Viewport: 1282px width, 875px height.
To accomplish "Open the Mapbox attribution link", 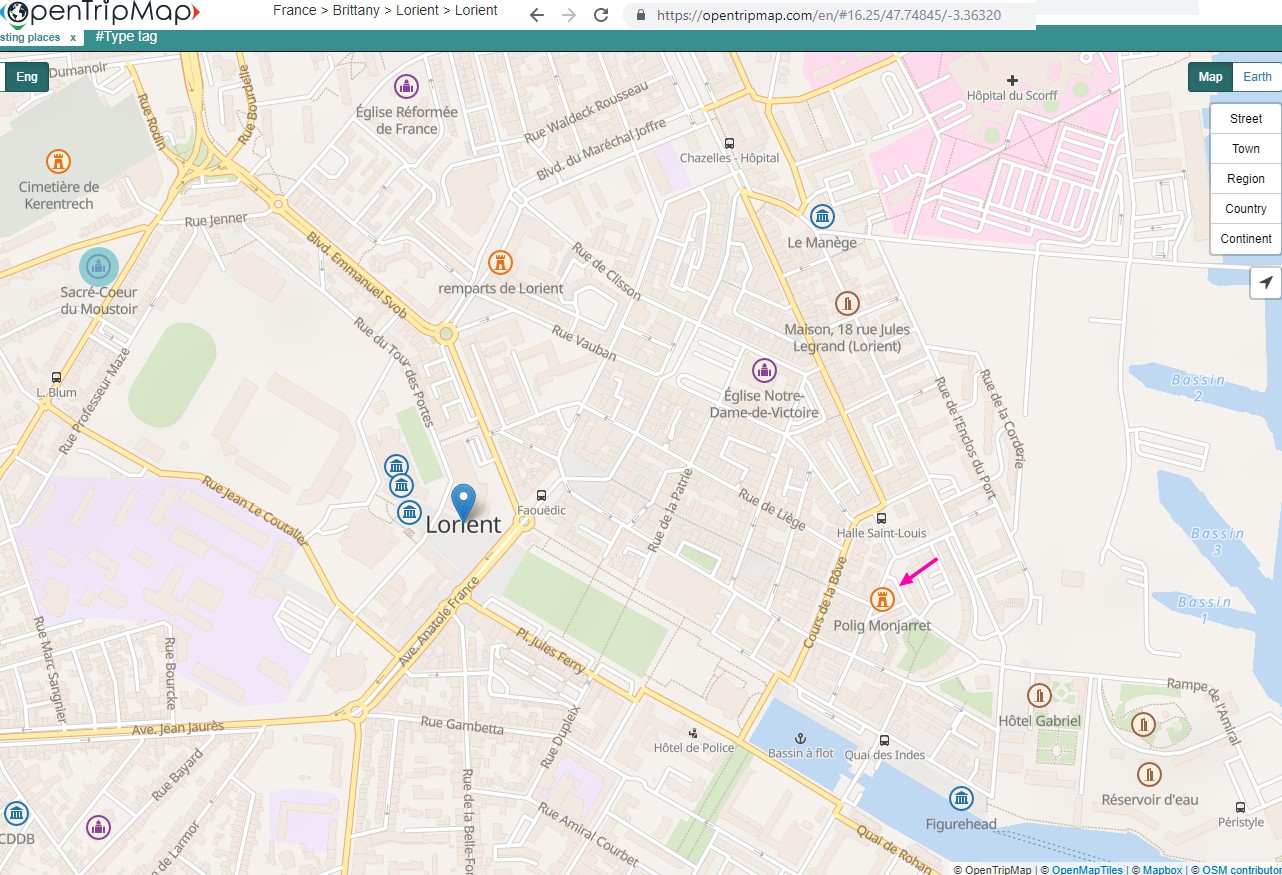I will click(1162, 869).
